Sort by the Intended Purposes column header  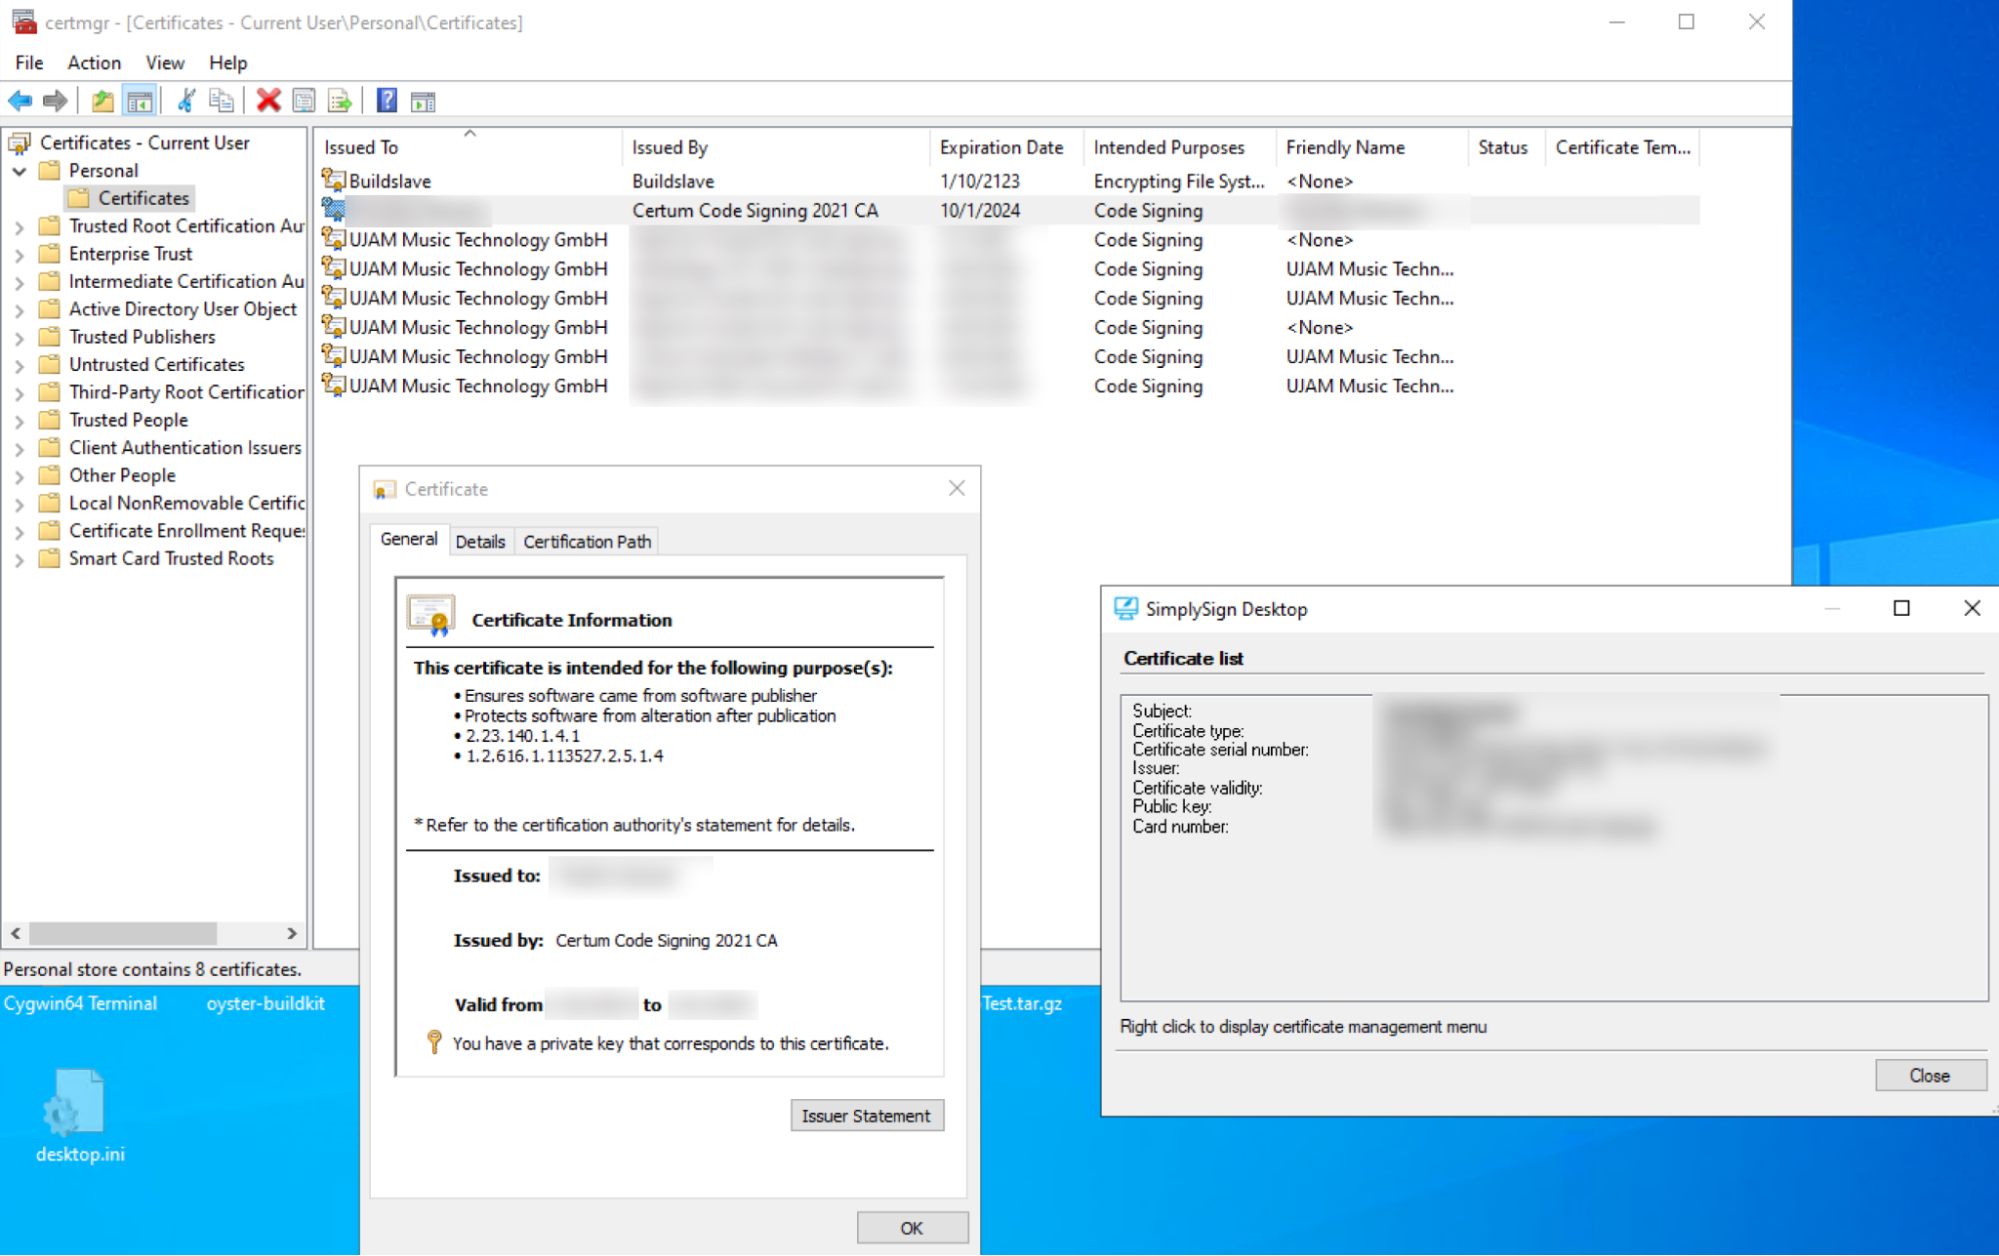(x=1180, y=147)
